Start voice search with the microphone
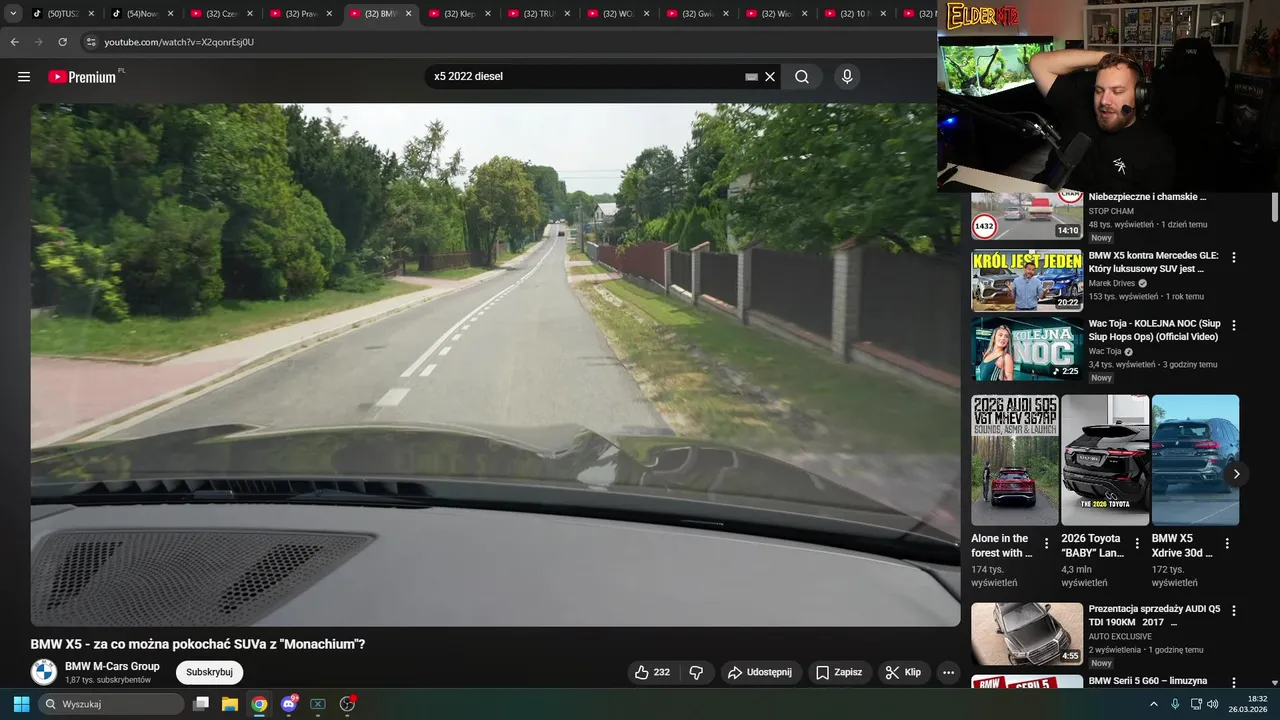This screenshot has width=1280, height=720. (847, 77)
